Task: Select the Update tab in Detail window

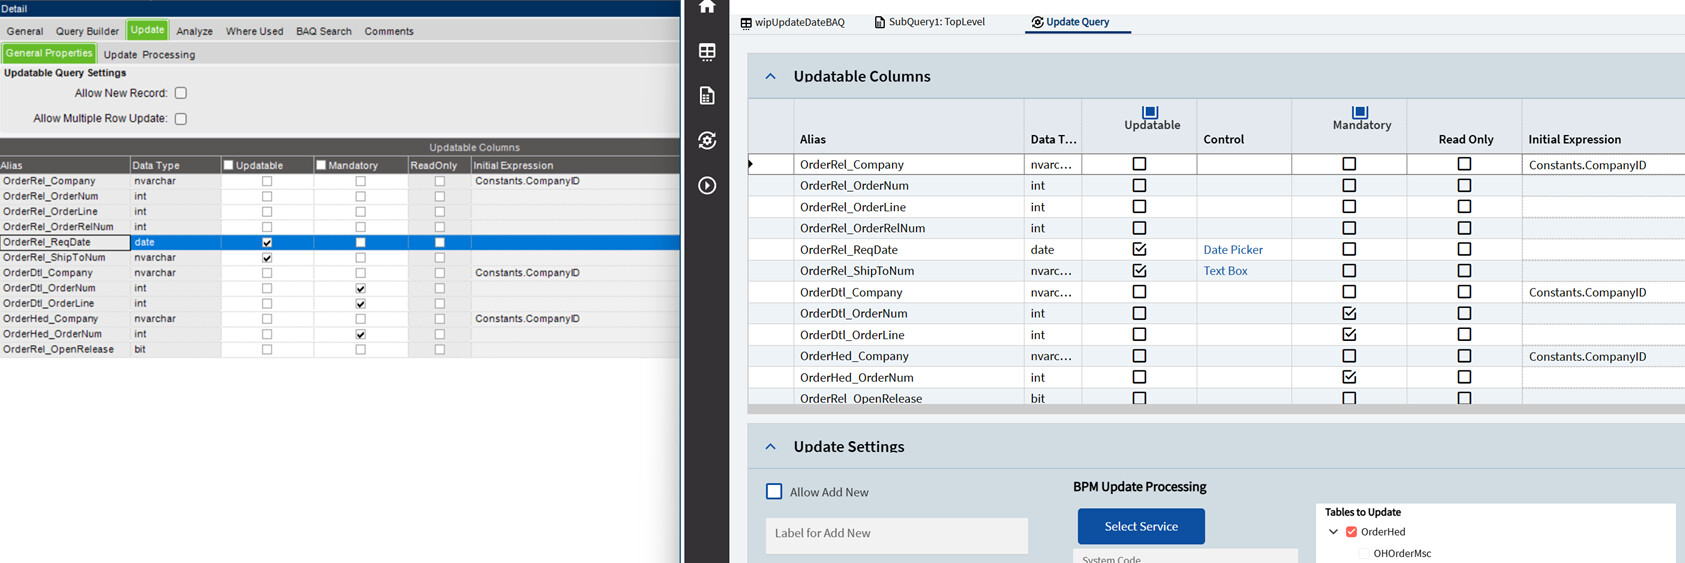Action: point(147,30)
